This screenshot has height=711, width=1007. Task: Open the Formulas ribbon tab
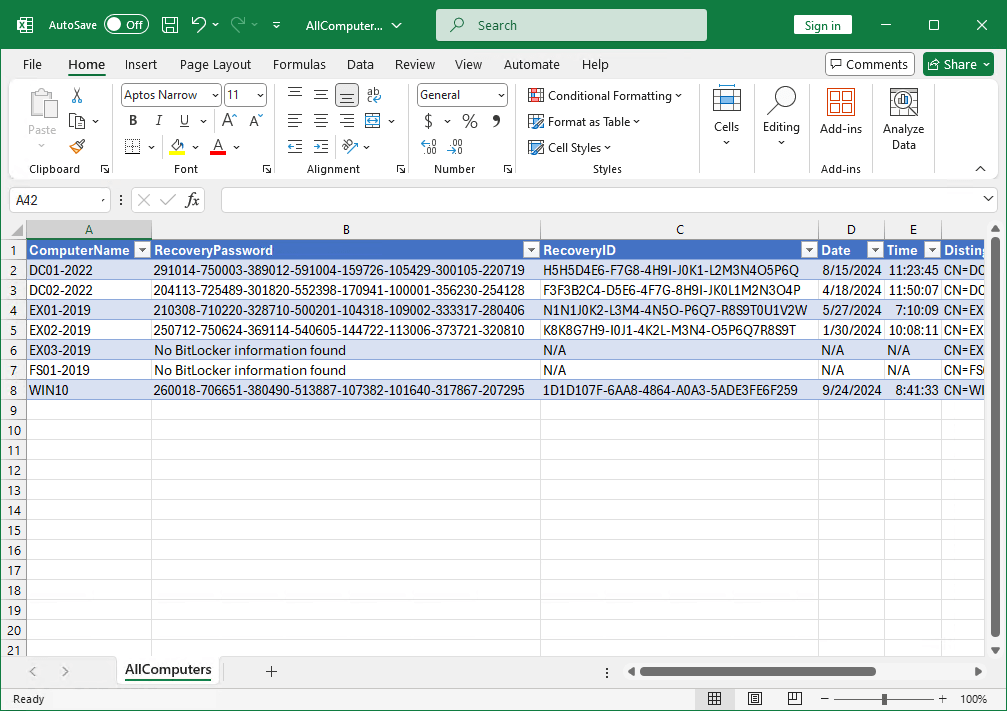click(299, 64)
